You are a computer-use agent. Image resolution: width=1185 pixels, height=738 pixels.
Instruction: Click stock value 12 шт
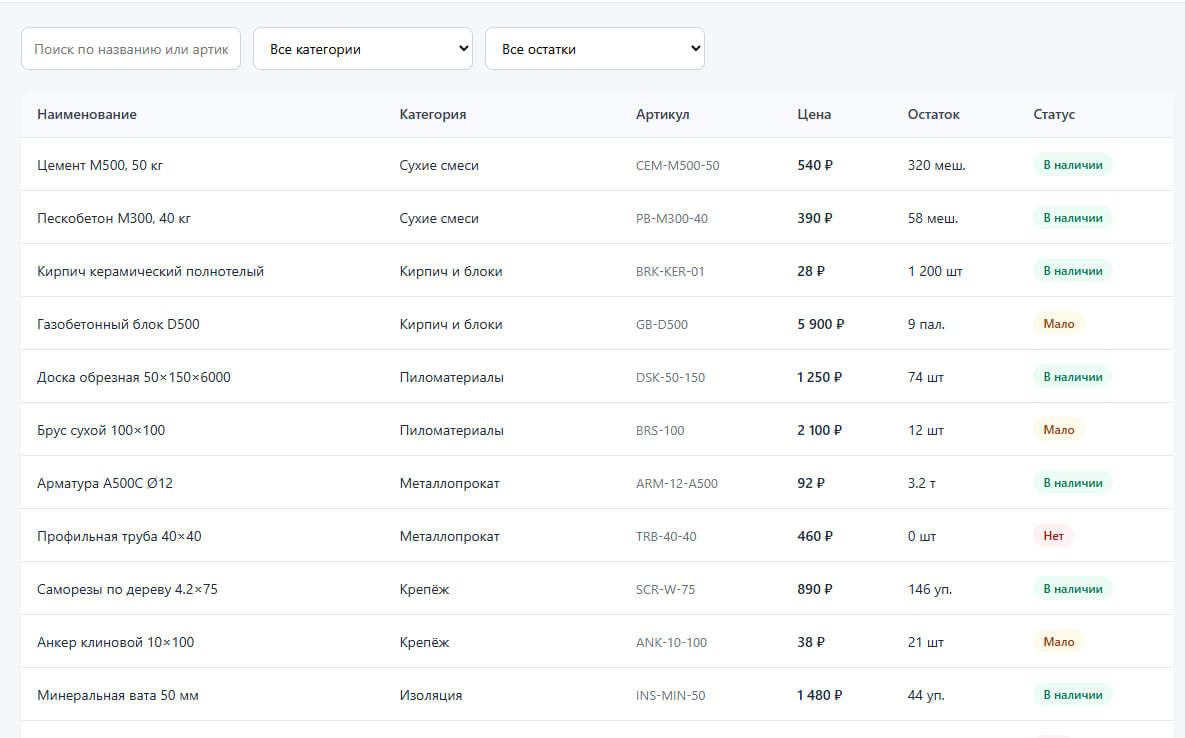[926, 430]
